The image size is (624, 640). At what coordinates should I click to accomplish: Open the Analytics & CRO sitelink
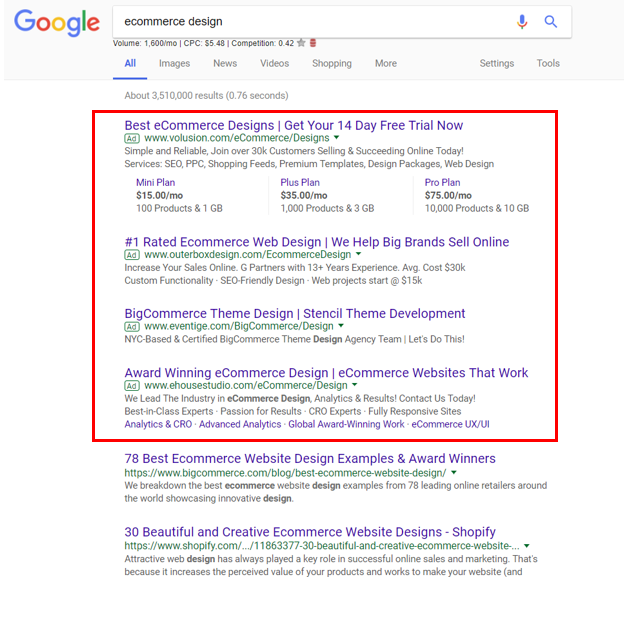pos(158,424)
